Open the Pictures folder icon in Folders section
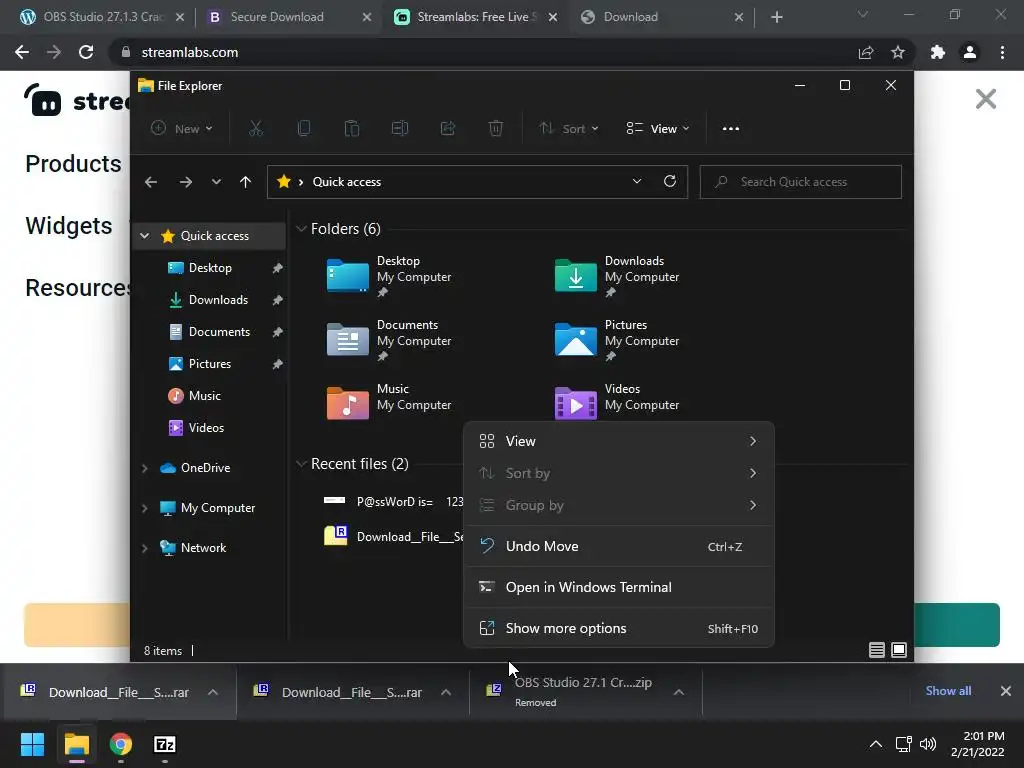Viewport: 1024px width, 768px height. tap(575, 339)
